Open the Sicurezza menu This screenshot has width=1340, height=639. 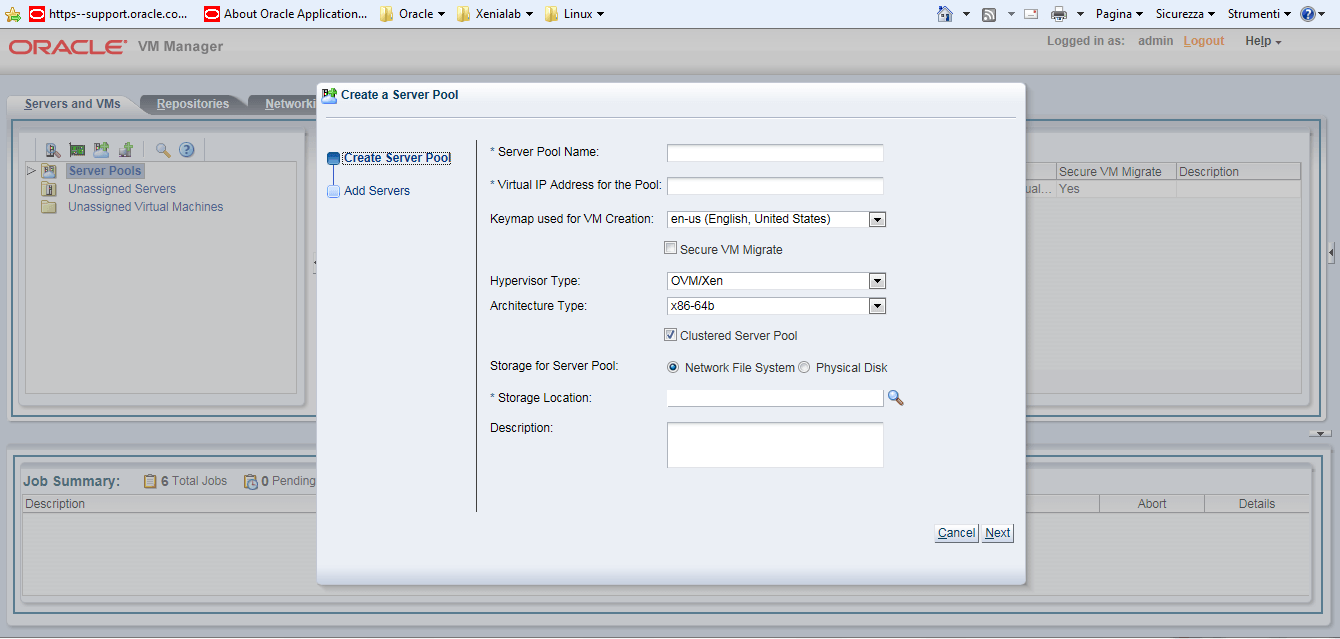pos(1185,14)
